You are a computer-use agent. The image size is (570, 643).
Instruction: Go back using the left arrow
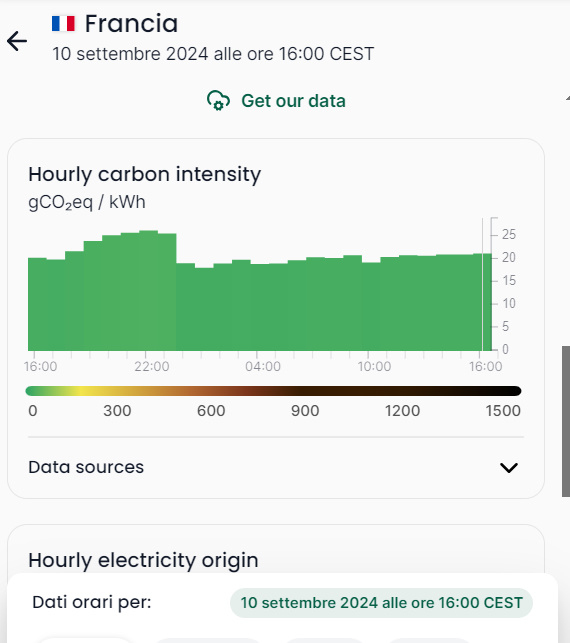[17, 41]
